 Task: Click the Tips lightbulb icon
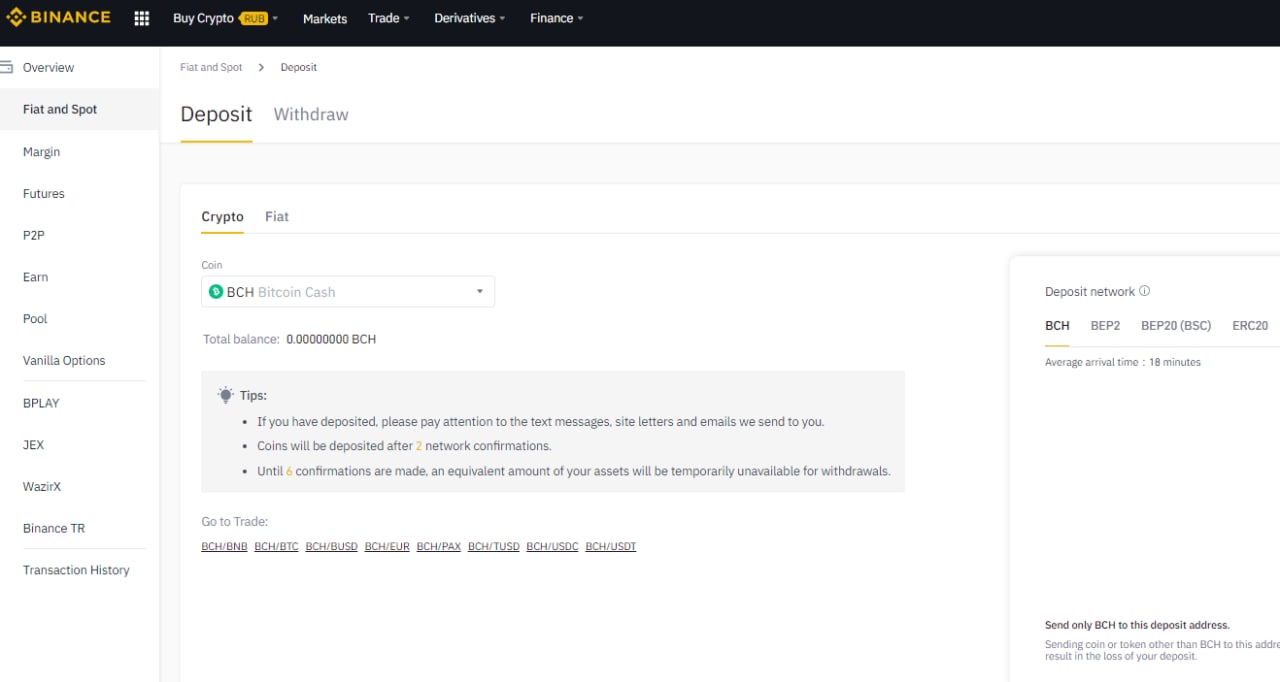pyautogui.click(x=226, y=395)
